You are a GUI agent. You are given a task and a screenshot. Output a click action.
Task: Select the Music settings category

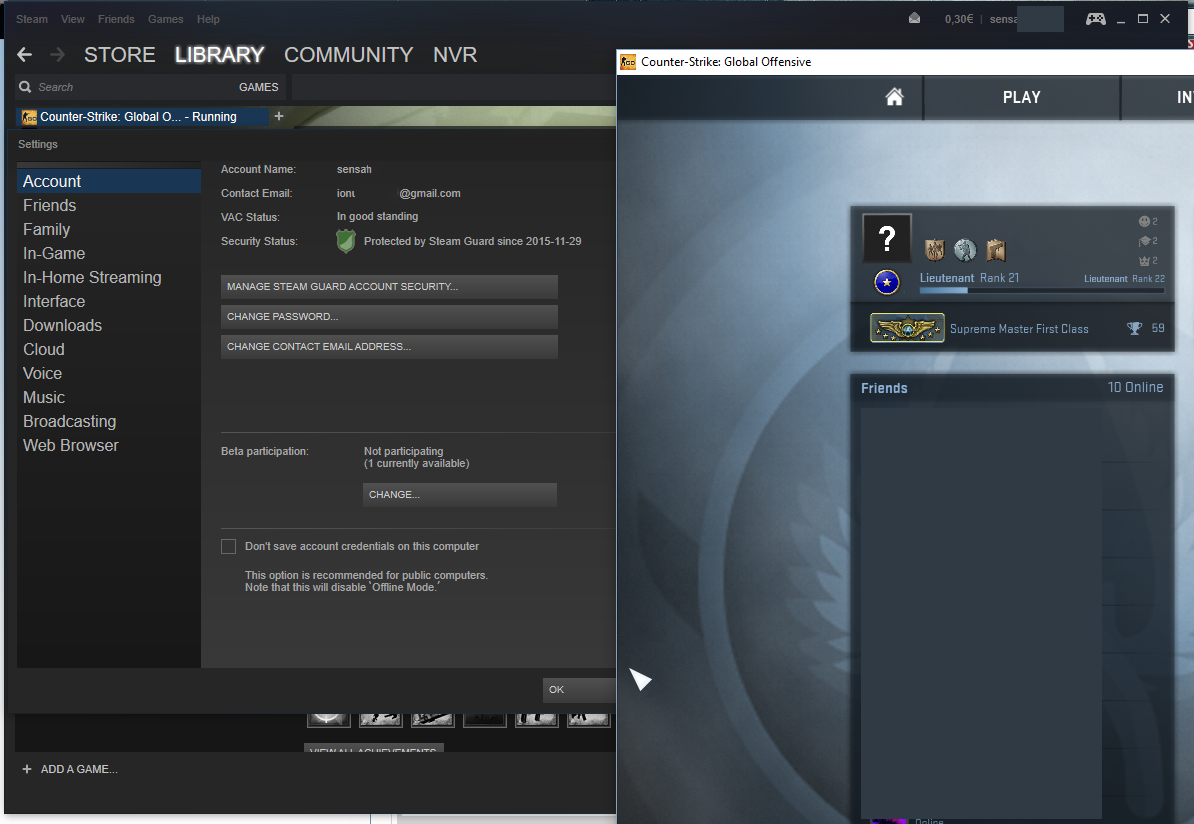[109, 398]
